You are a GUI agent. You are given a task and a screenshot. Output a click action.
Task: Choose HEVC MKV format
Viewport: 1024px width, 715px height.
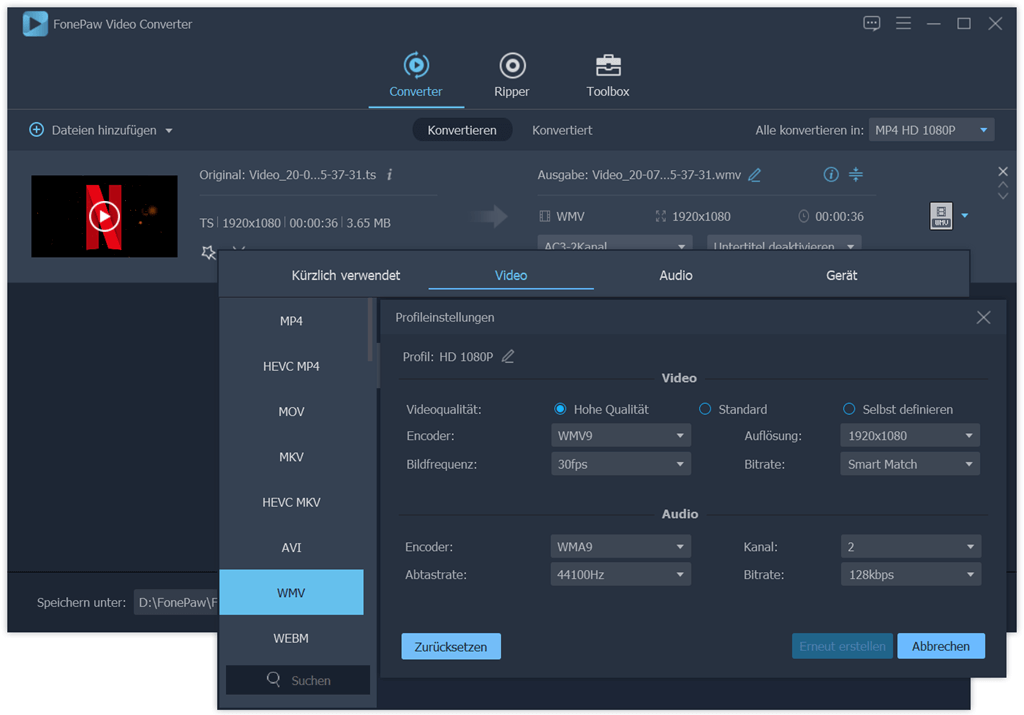click(291, 502)
